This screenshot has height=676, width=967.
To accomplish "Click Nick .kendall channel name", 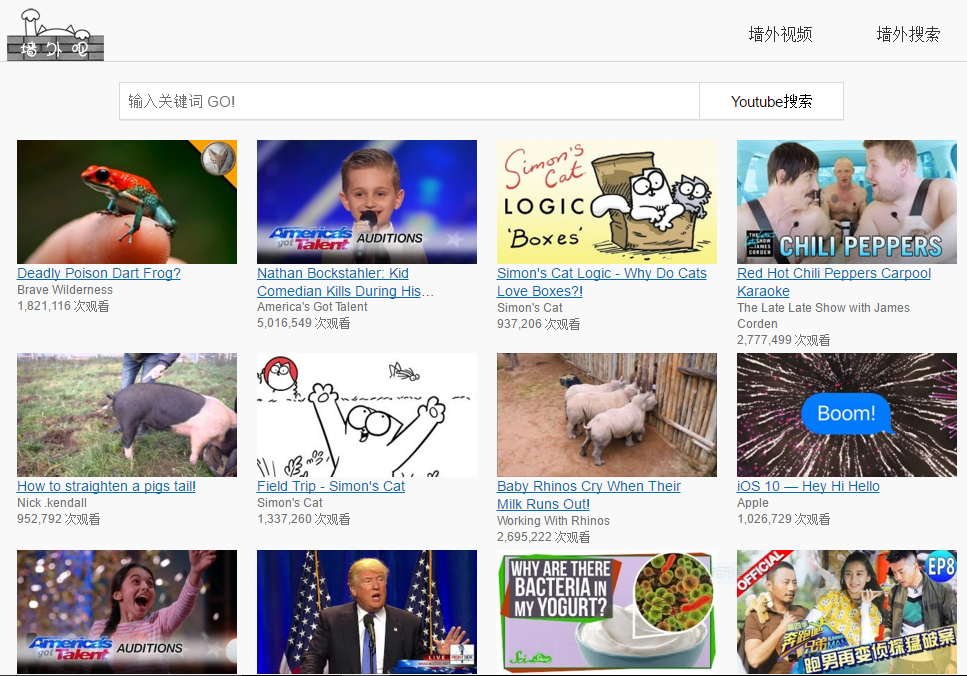I will 52,503.
